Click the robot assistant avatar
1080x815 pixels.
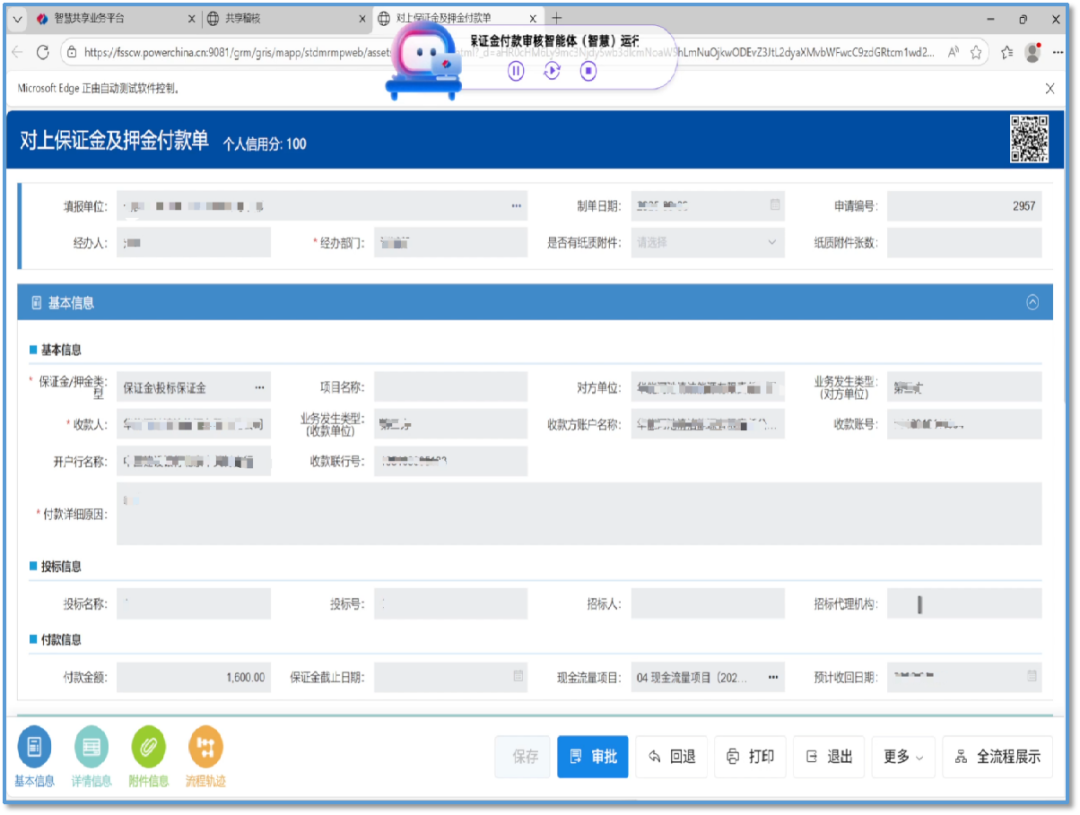pyautogui.click(x=423, y=62)
